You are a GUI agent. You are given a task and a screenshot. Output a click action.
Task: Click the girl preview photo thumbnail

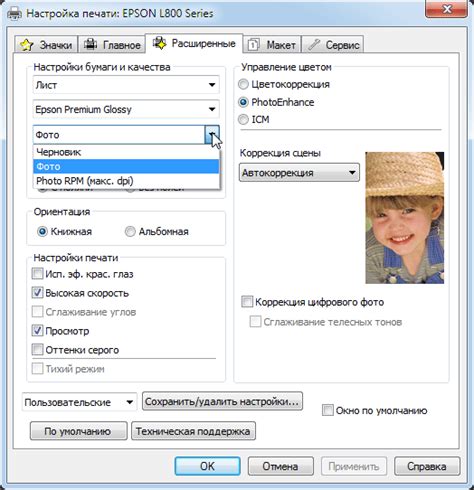pyautogui.click(x=405, y=218)
